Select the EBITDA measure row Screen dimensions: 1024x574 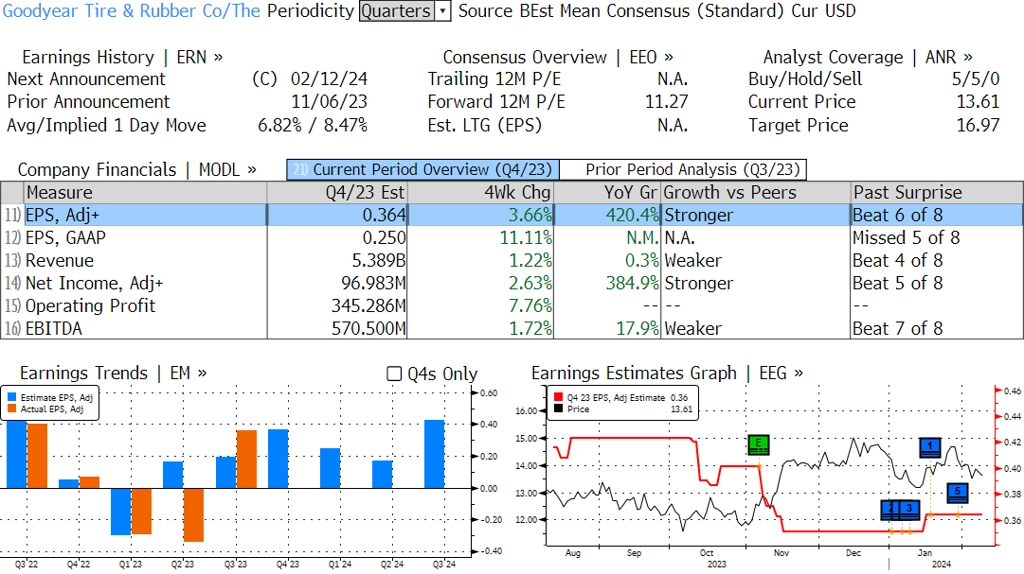click(x=511, y=328)
